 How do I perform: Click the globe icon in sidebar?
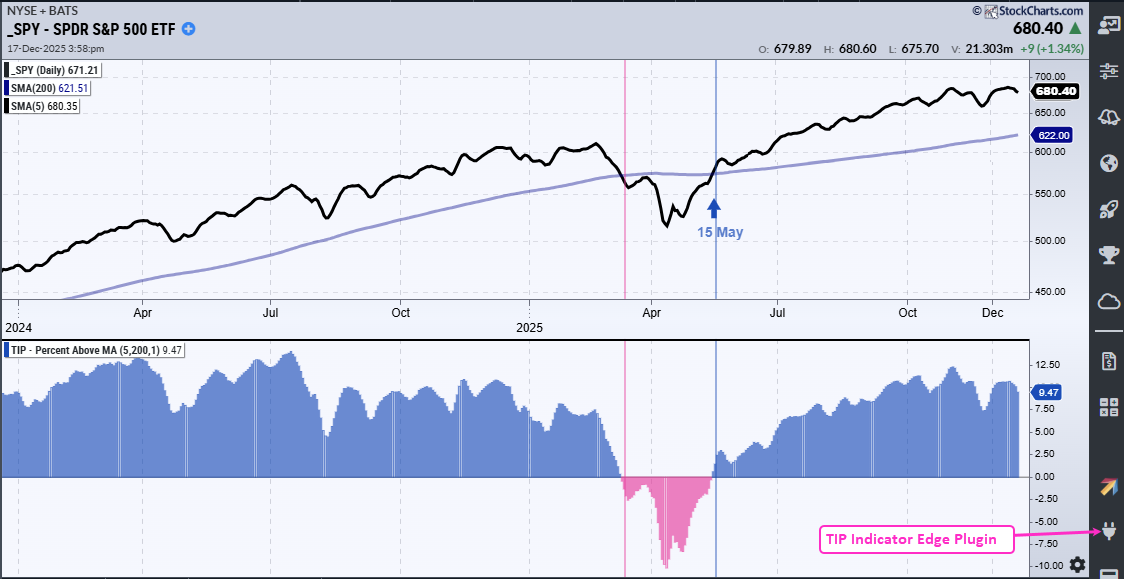[1108, 163]
